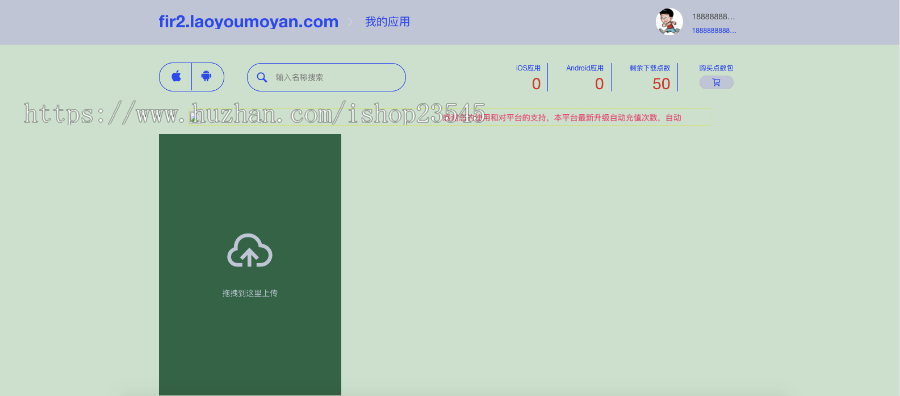
Task: Click the dark green upload drop zone
Action: [250, 265]
